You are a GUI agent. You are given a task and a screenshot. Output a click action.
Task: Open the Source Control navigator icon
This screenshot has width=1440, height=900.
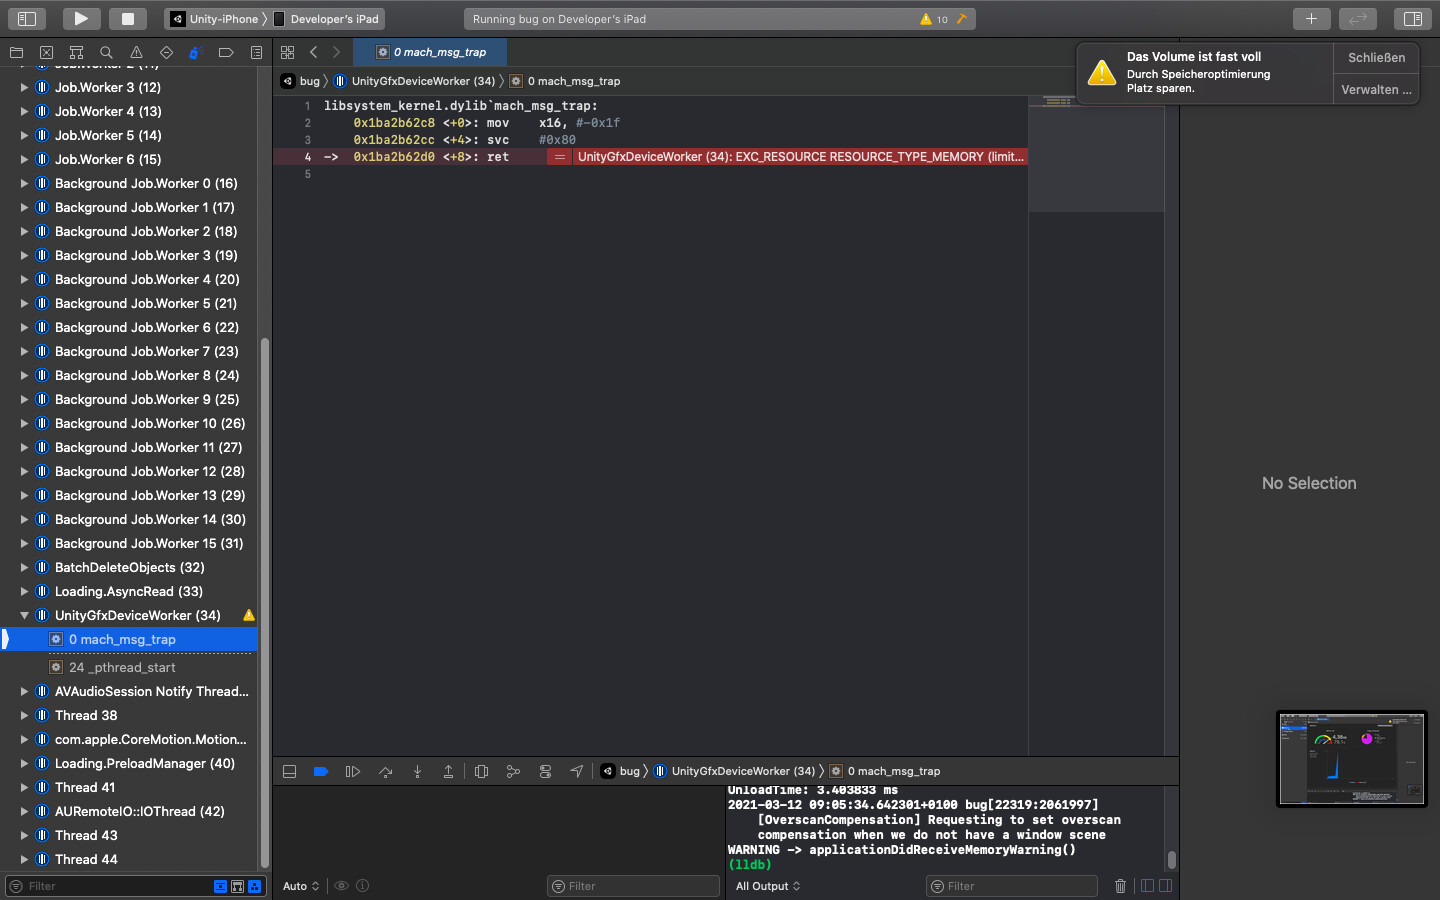[x=46, y=52]
